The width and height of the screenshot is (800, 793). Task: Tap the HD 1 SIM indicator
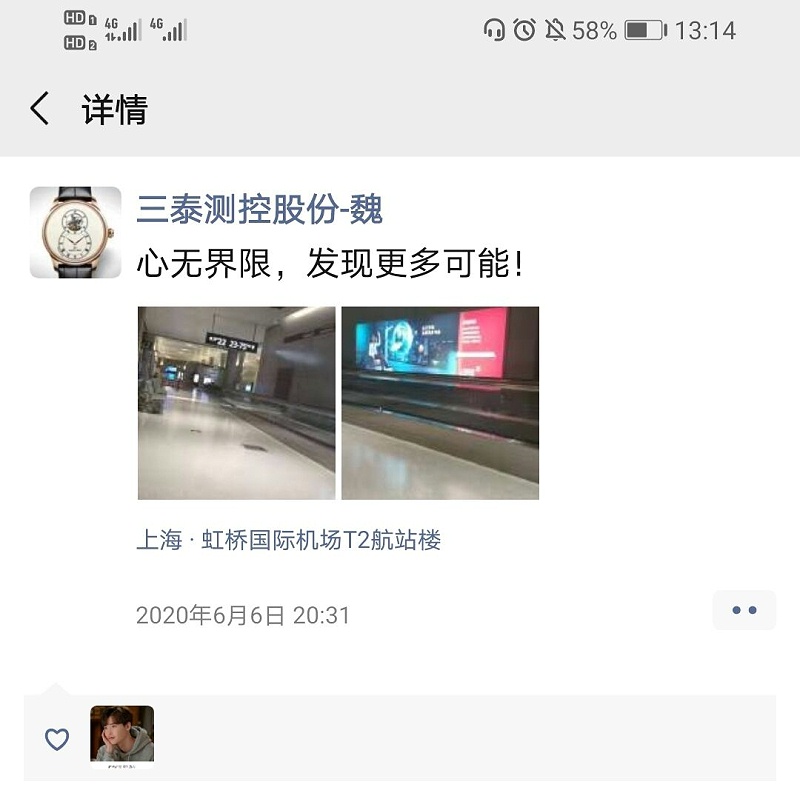click(x=80, y=18)
